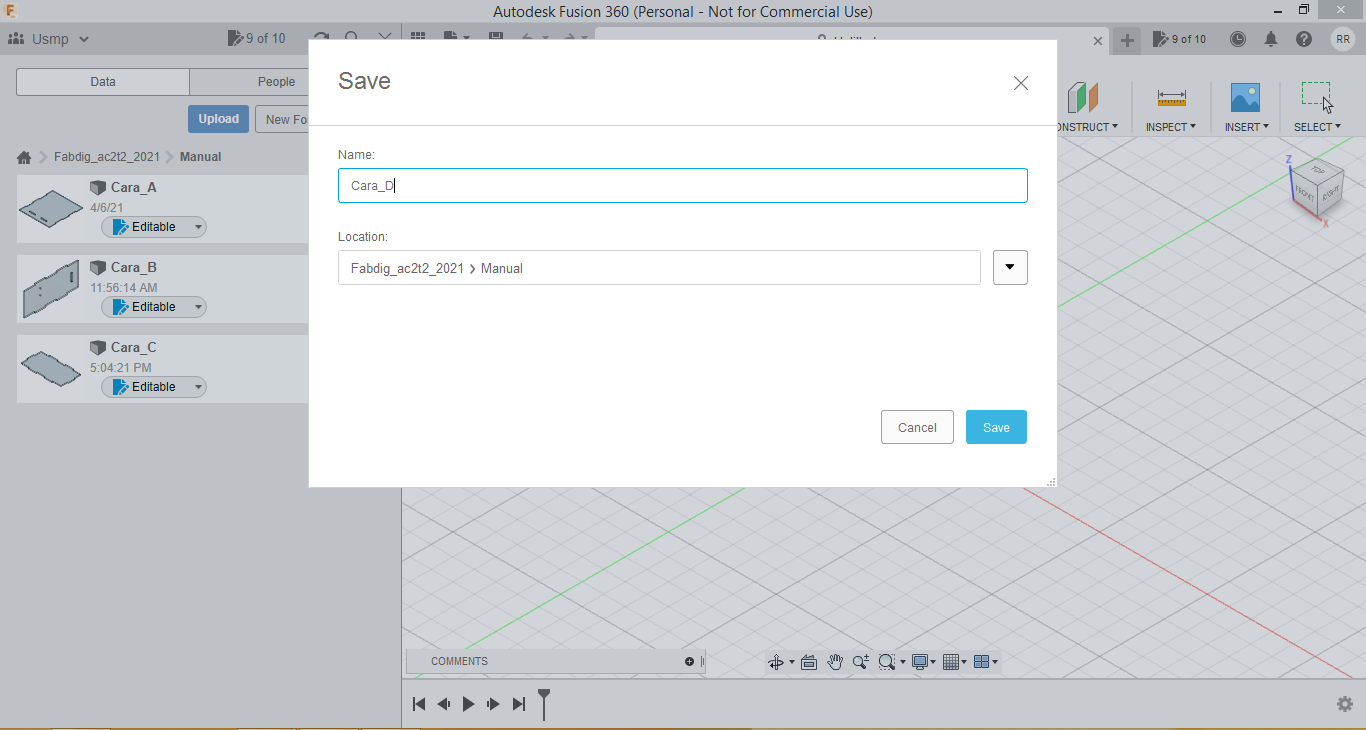Click the editable documents counter next to the clock icon
The height and width of the screenshot is (730, 1366).
pos(1180,39)
